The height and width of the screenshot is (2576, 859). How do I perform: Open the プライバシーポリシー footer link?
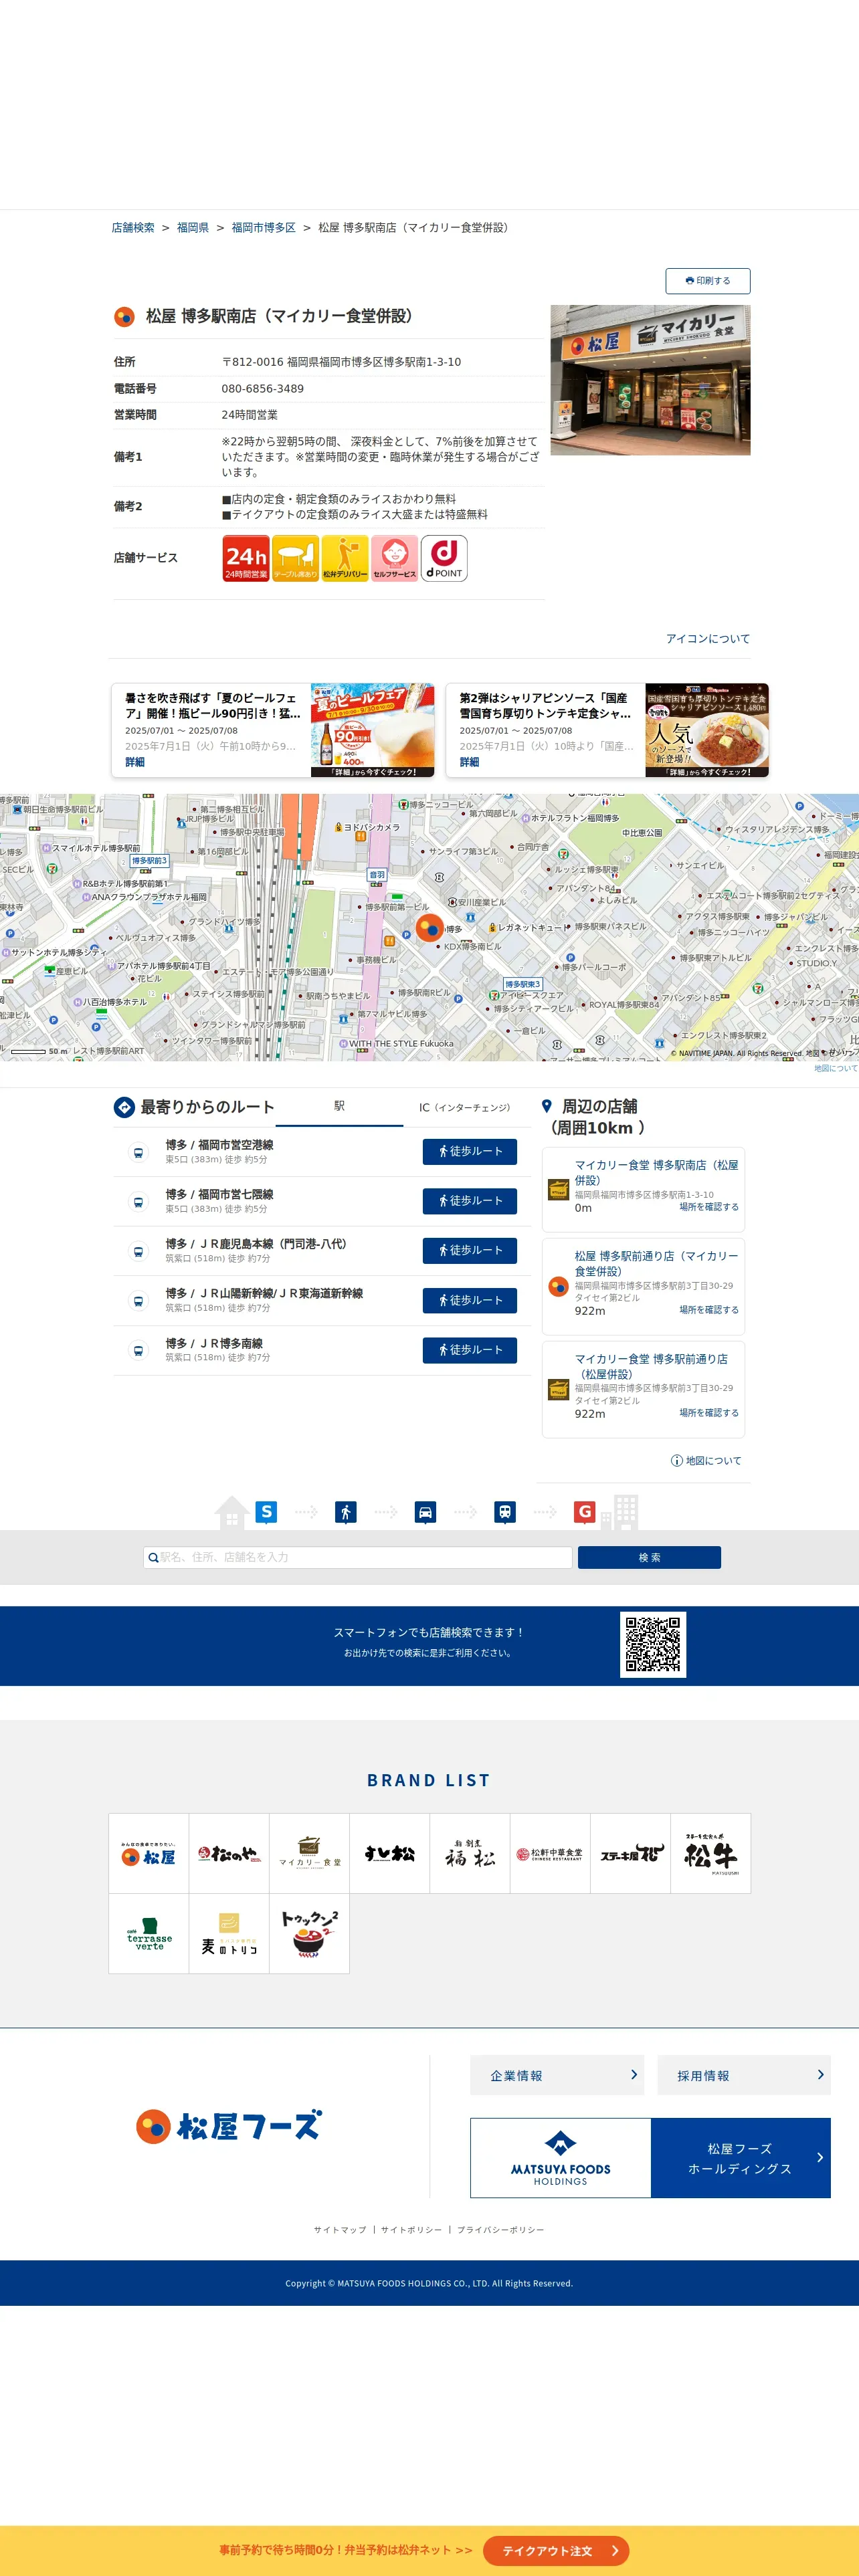coord(501,2229)
